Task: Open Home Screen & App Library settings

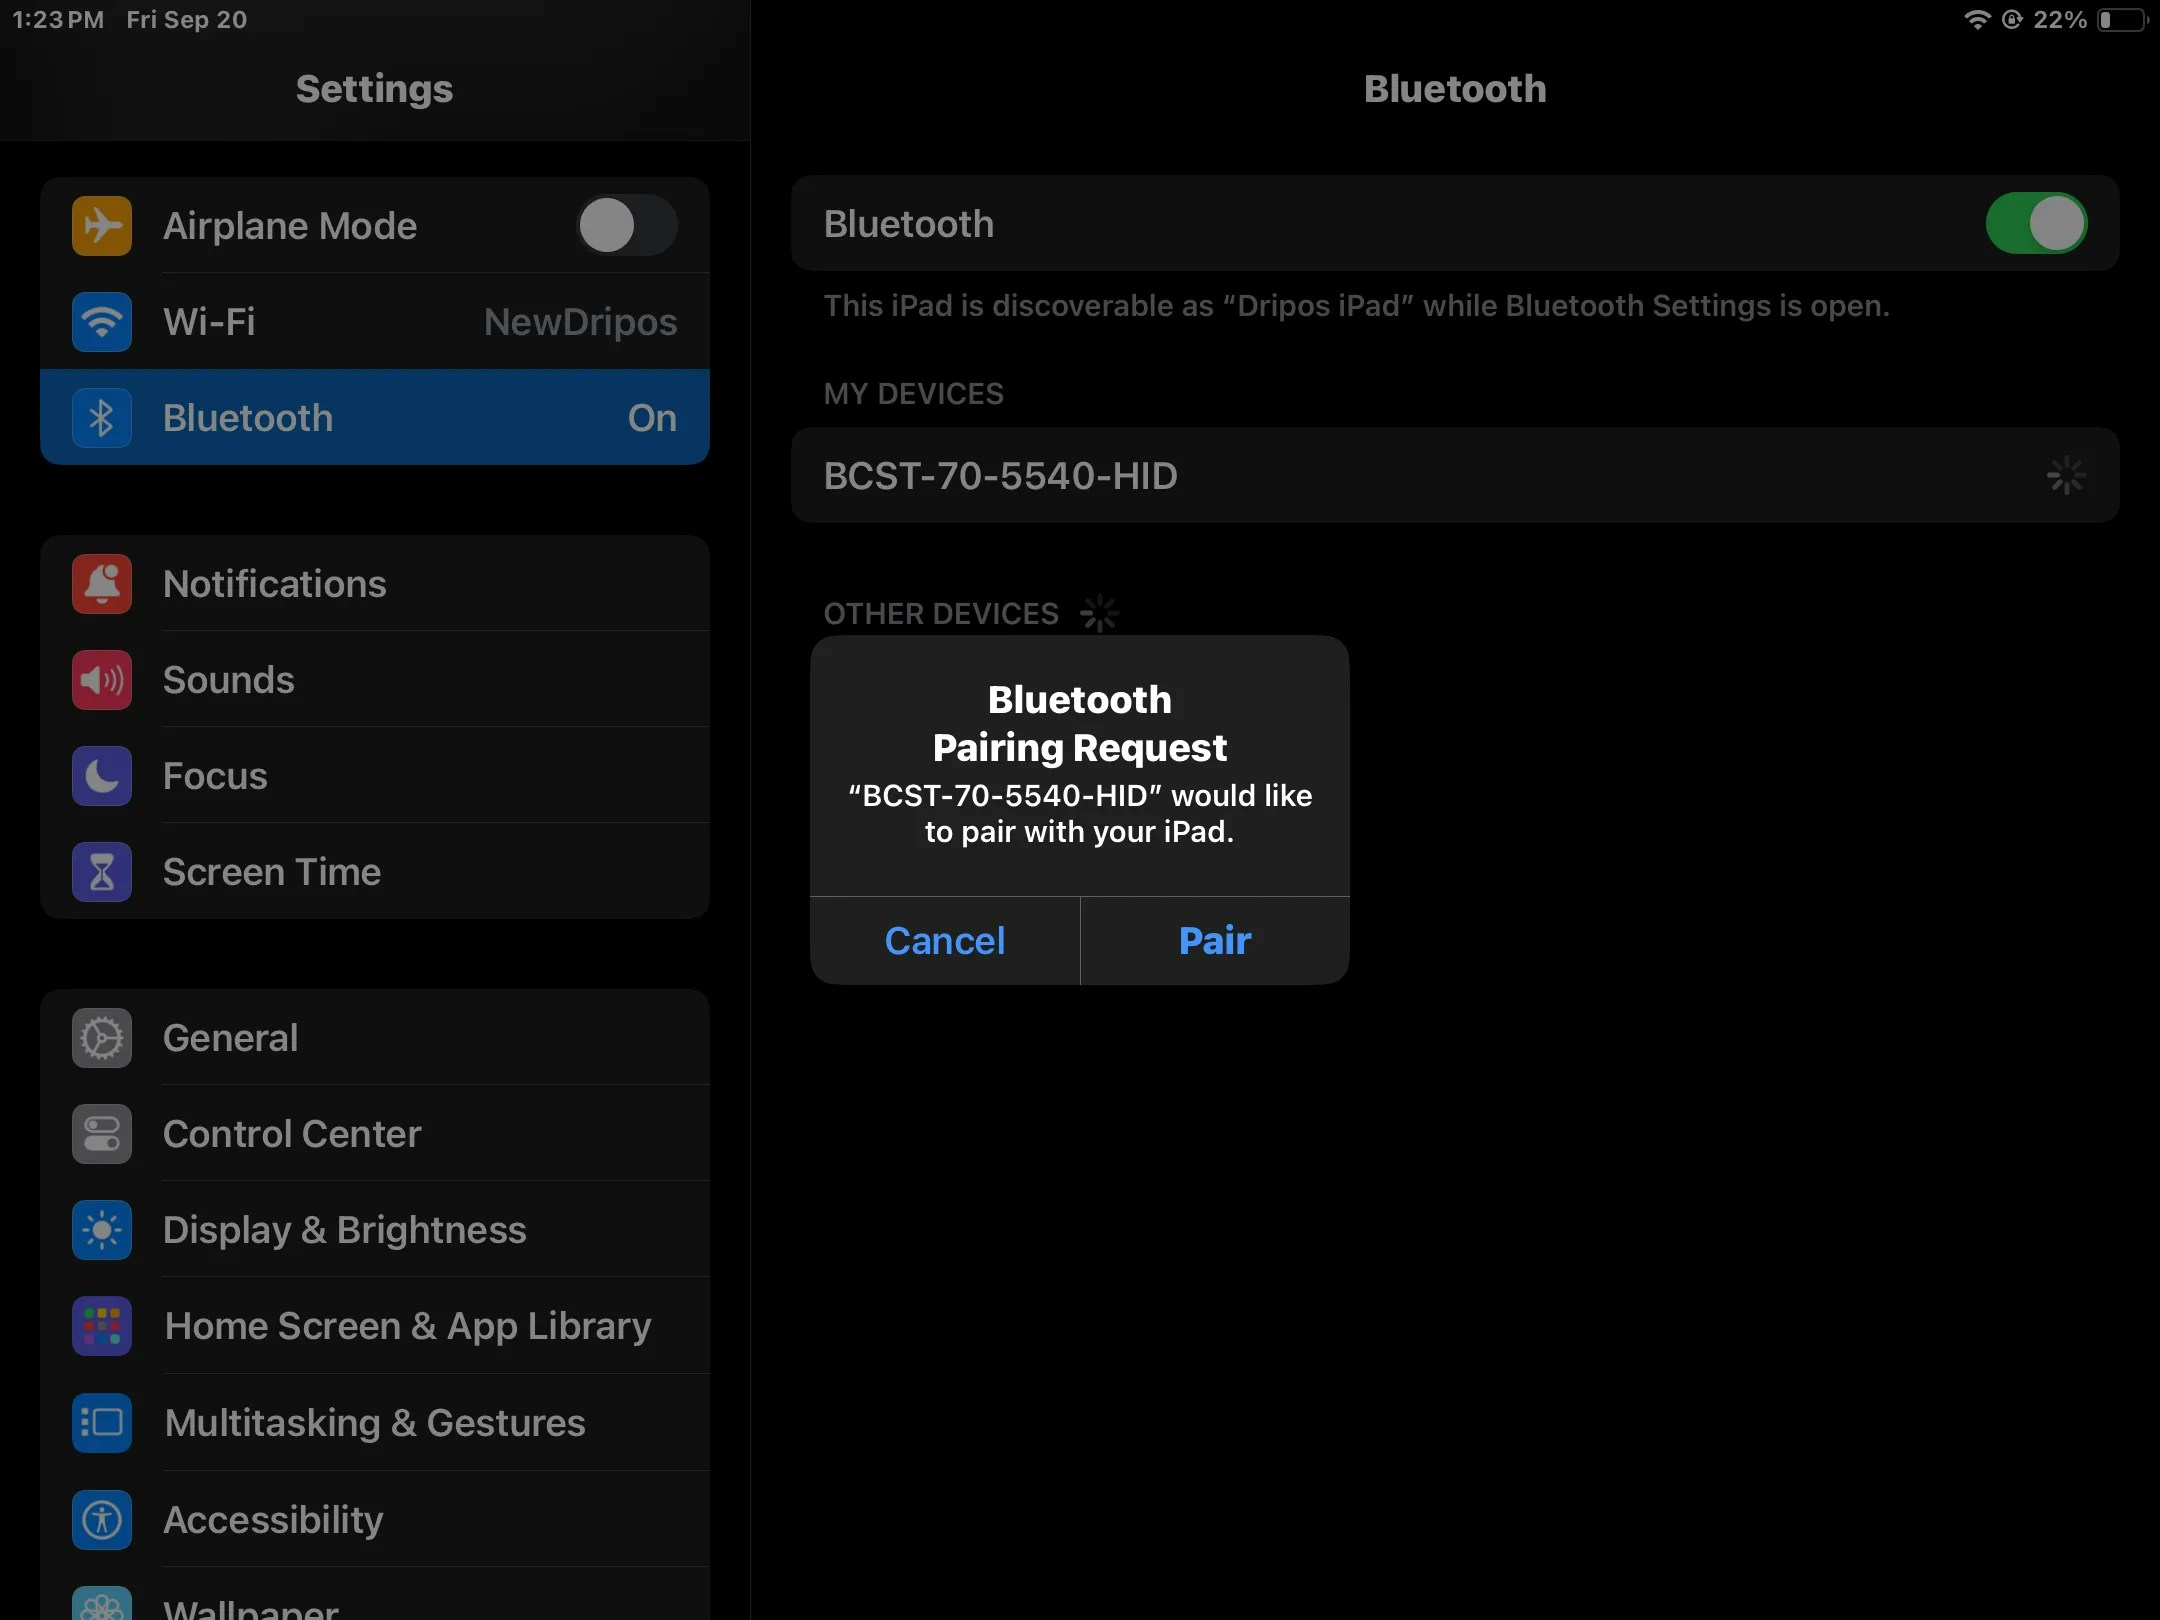Action: [374, 1326]
